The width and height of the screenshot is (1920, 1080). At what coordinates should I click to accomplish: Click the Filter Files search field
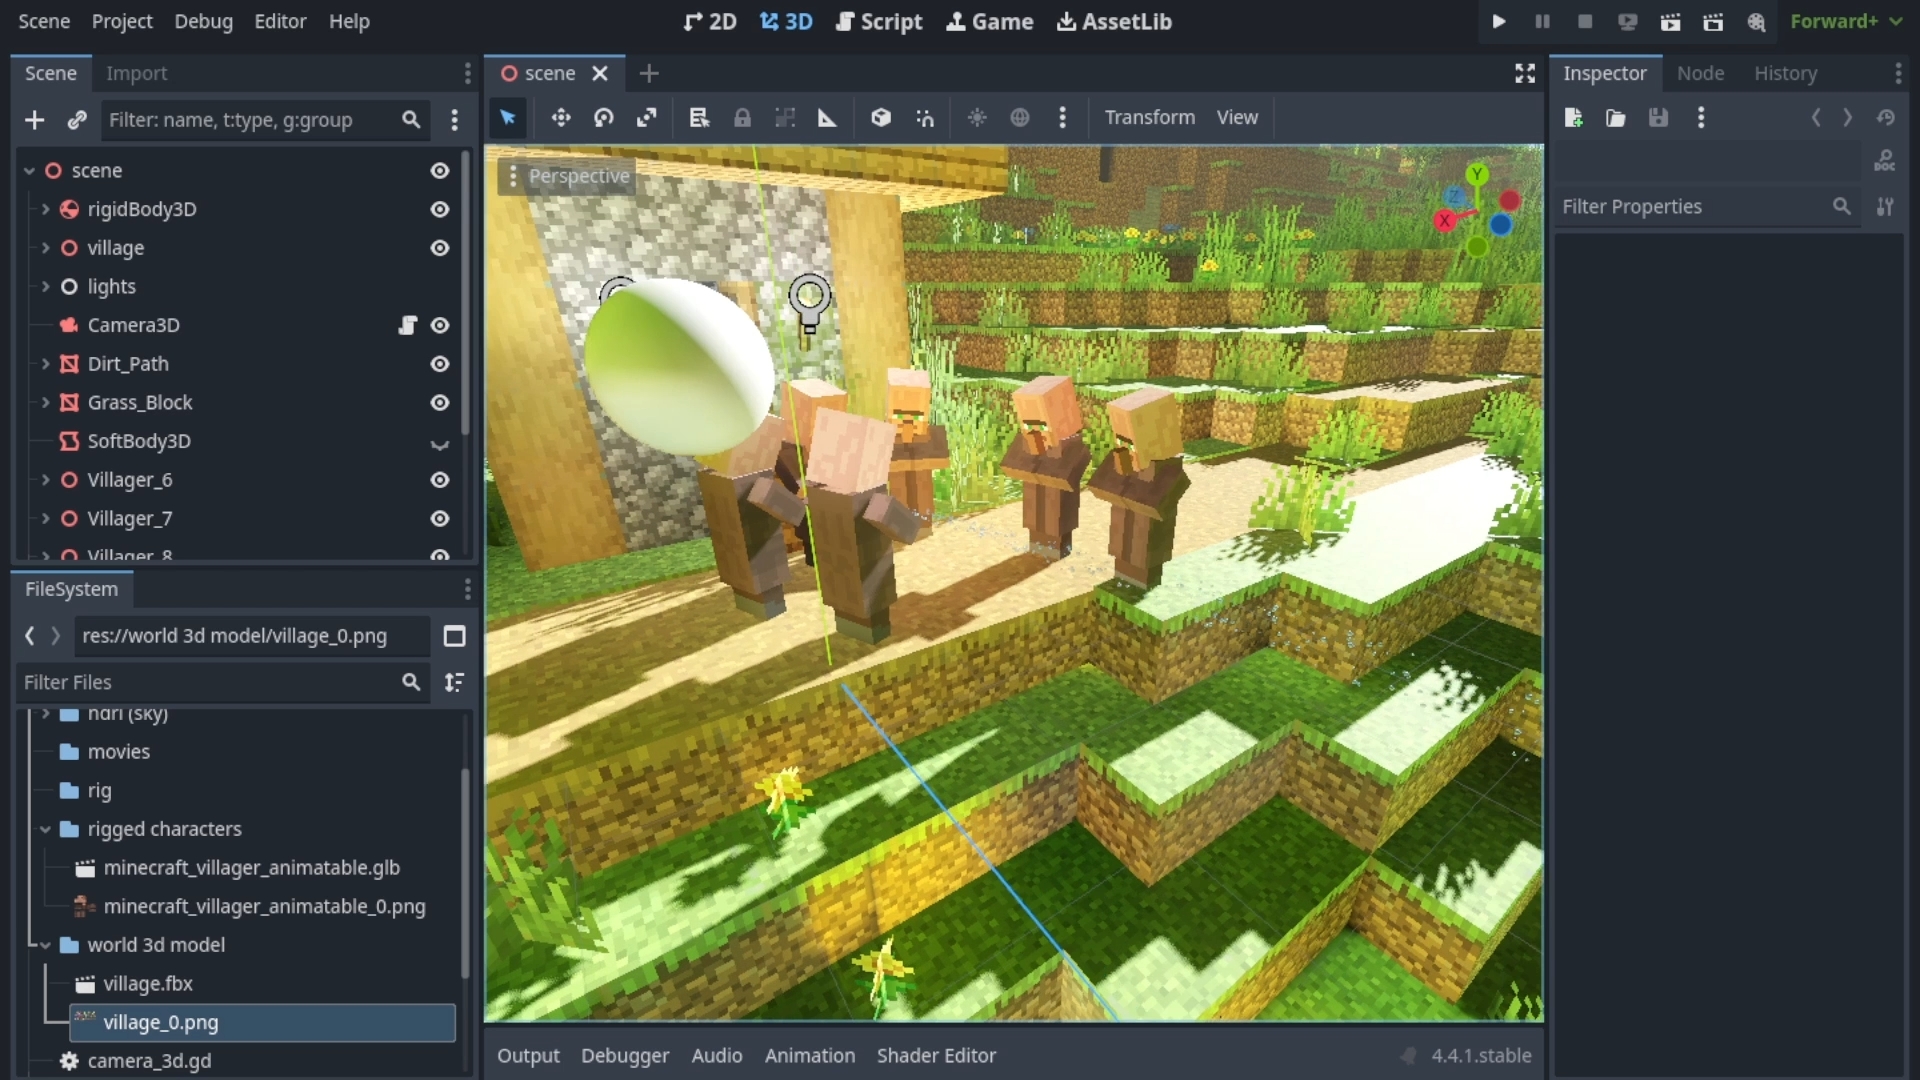[222, 682]
